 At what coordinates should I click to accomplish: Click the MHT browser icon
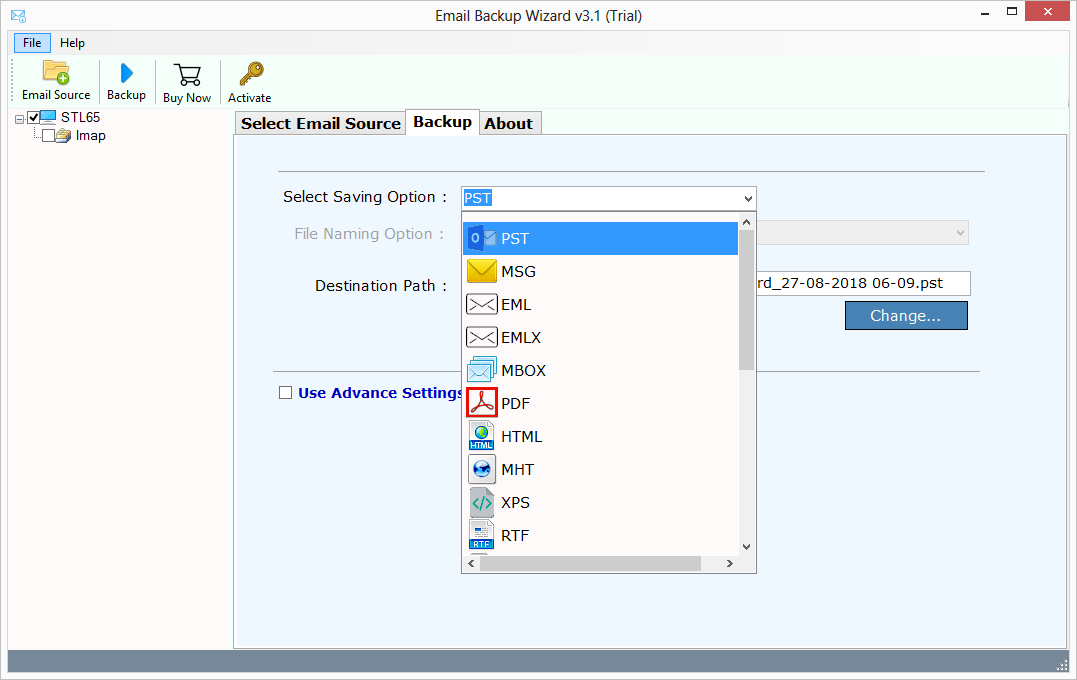tap(481, 469)
